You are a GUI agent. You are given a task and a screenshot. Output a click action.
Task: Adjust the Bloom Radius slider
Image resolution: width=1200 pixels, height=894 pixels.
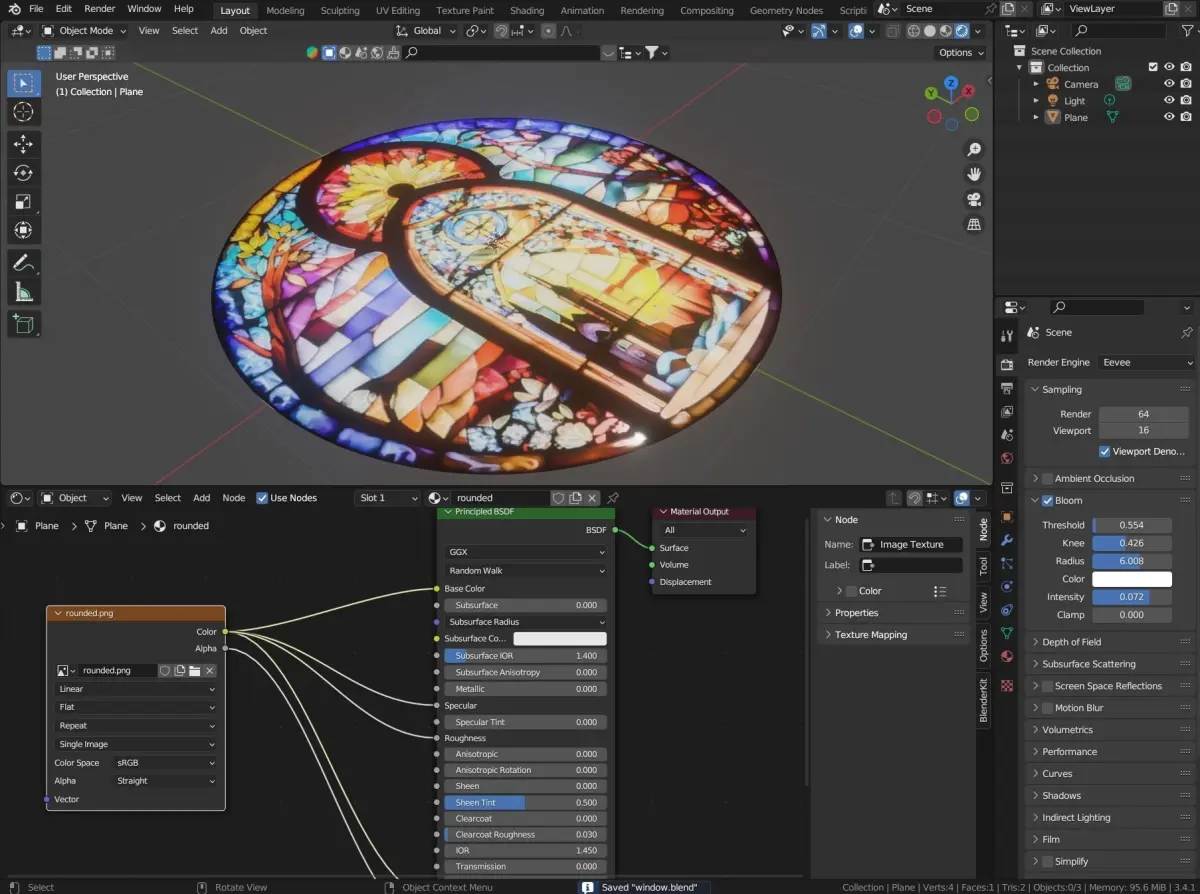click(1132, 561)
